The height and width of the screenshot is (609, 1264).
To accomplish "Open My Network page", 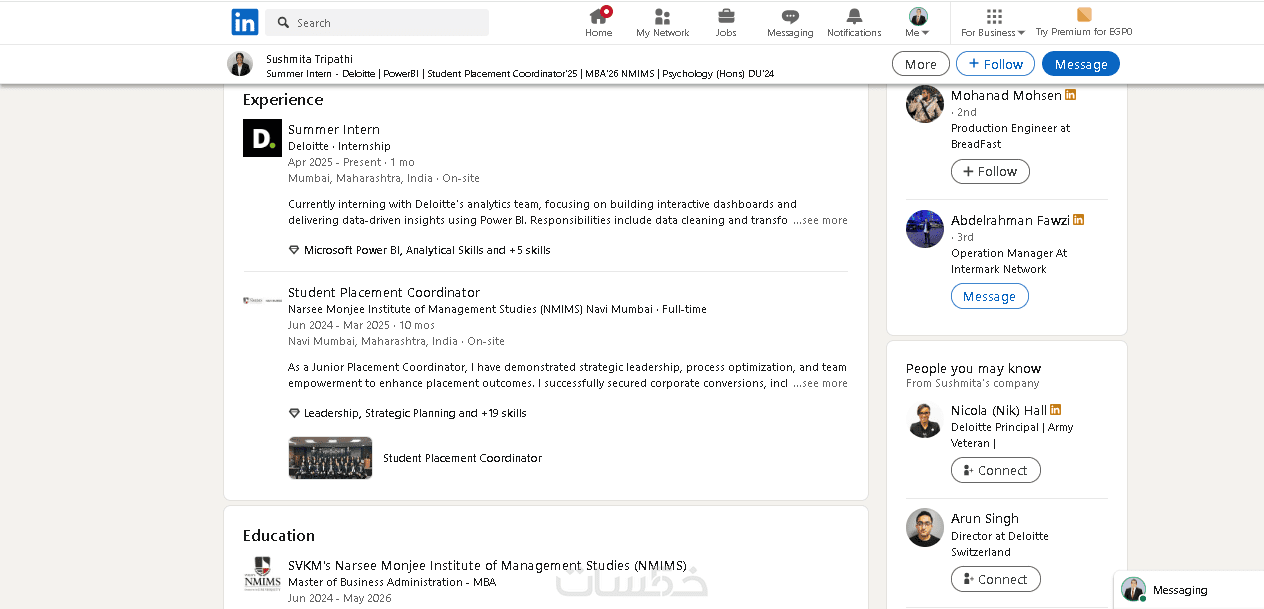I will (x=663, y=22).
